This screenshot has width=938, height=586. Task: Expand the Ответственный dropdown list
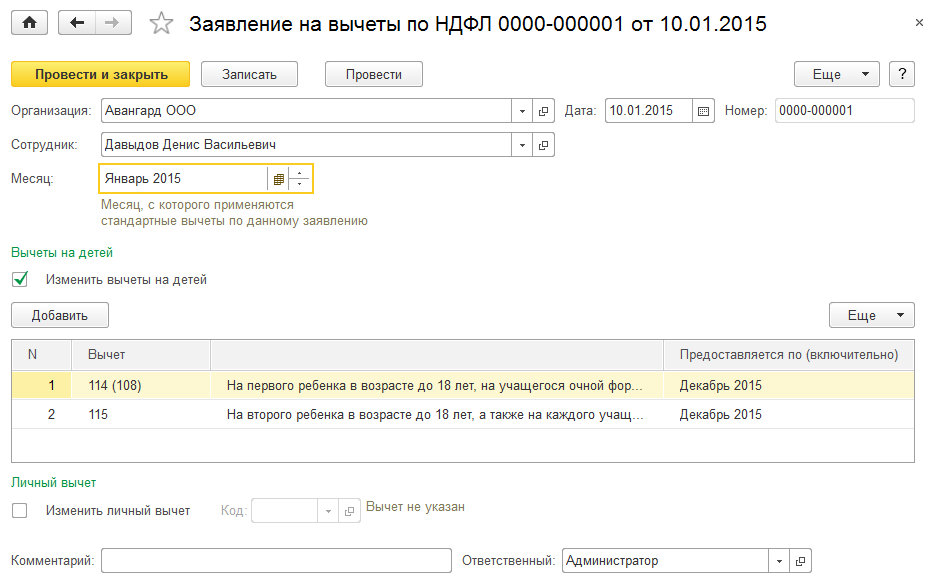click(780, 561)
